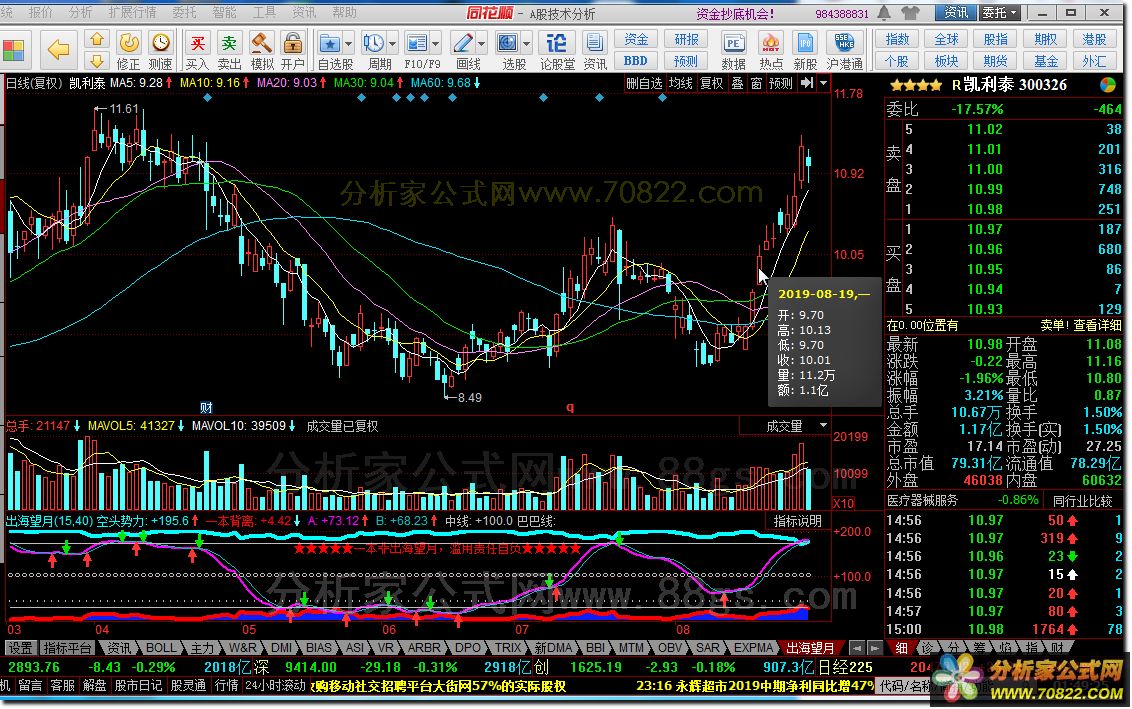
Task: Open the 画线 dropdown arrow
Action: pos(482,44)
